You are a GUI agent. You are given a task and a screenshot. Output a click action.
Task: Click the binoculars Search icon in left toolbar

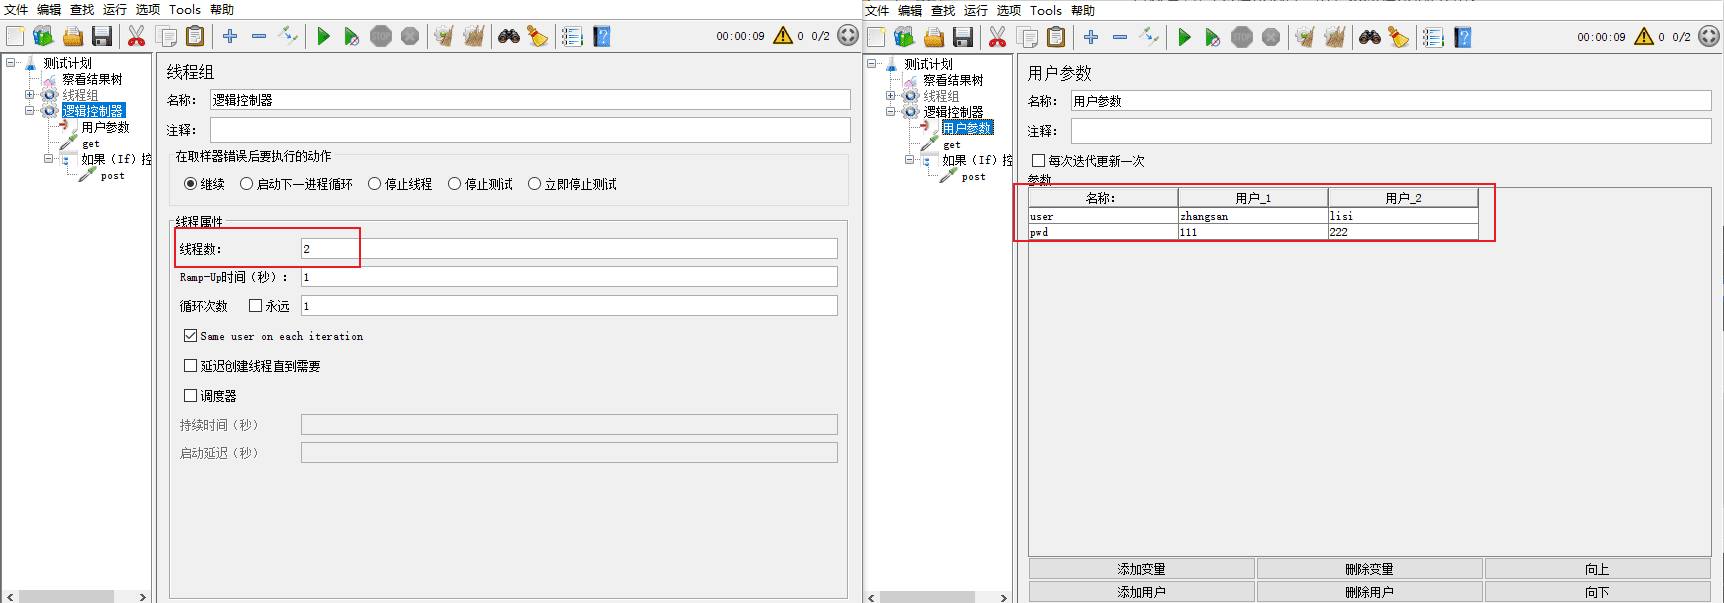click(509, 37)
